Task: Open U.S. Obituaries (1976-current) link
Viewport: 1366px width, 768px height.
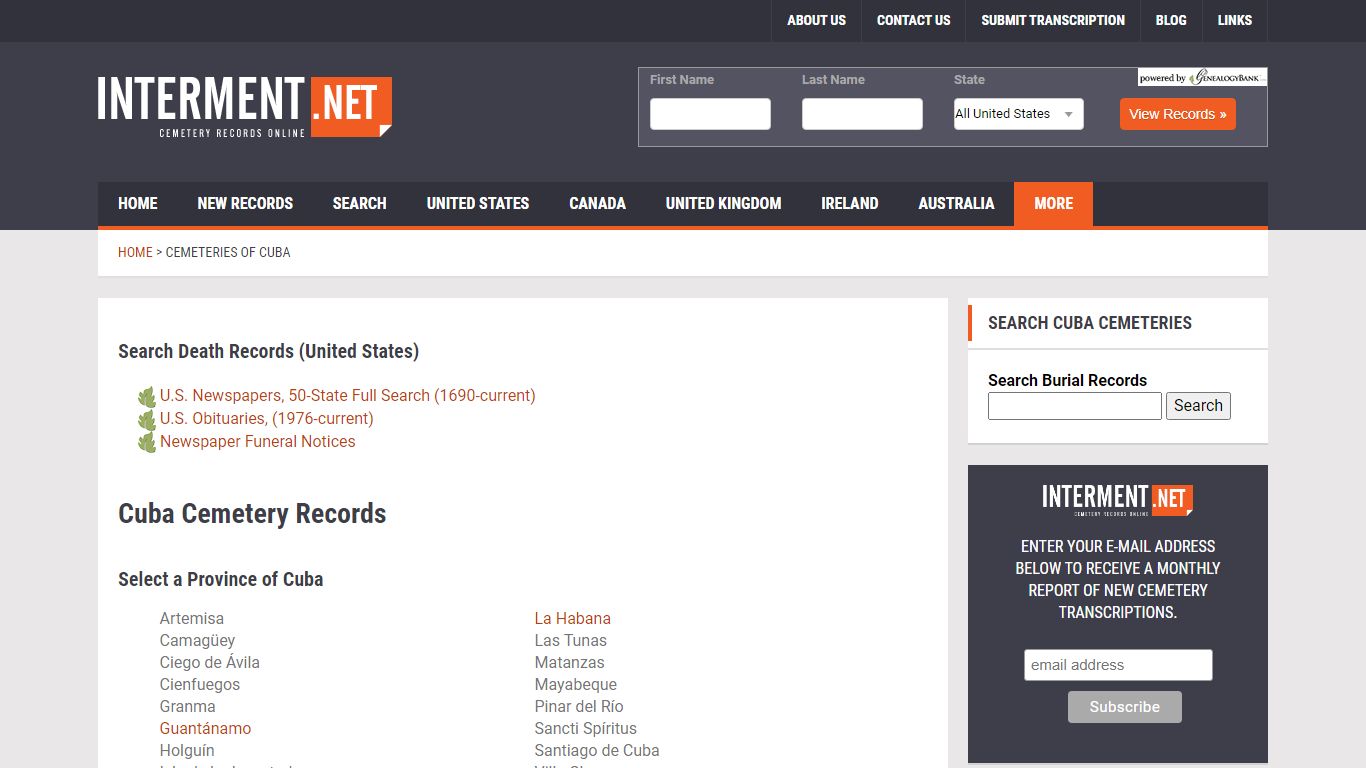Action: tap(267, 419)
